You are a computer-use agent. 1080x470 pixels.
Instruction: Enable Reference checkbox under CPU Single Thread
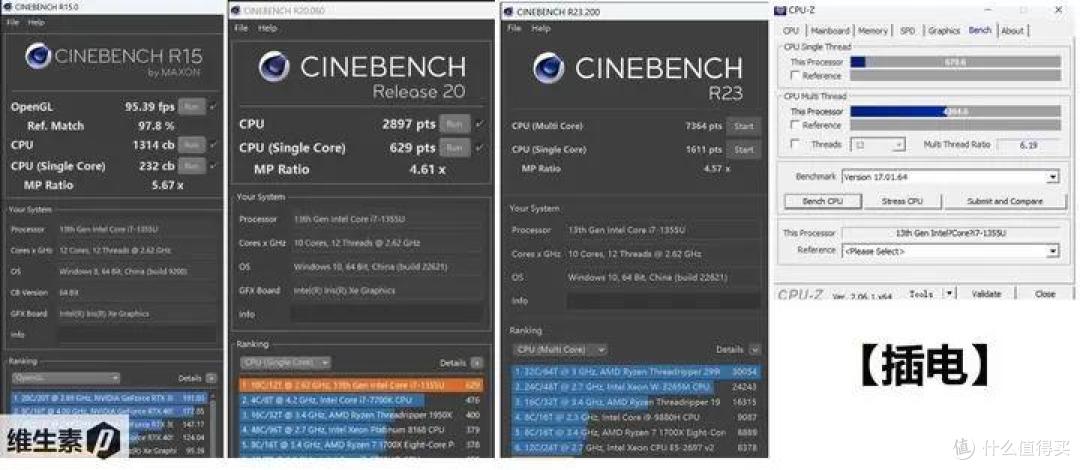pyautogui.click(x=796, y=76)
